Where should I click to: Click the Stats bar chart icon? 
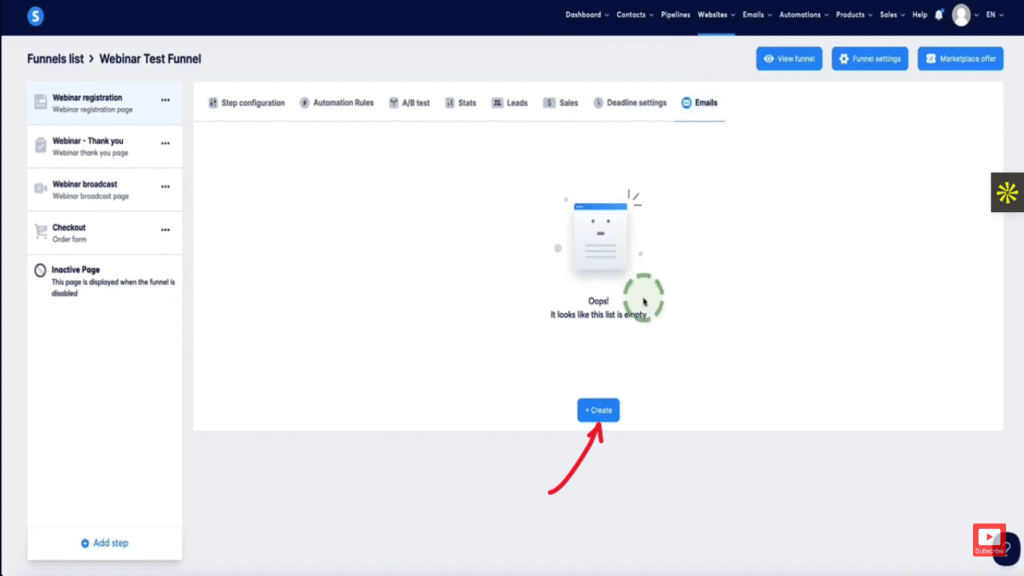pos(449,103)
